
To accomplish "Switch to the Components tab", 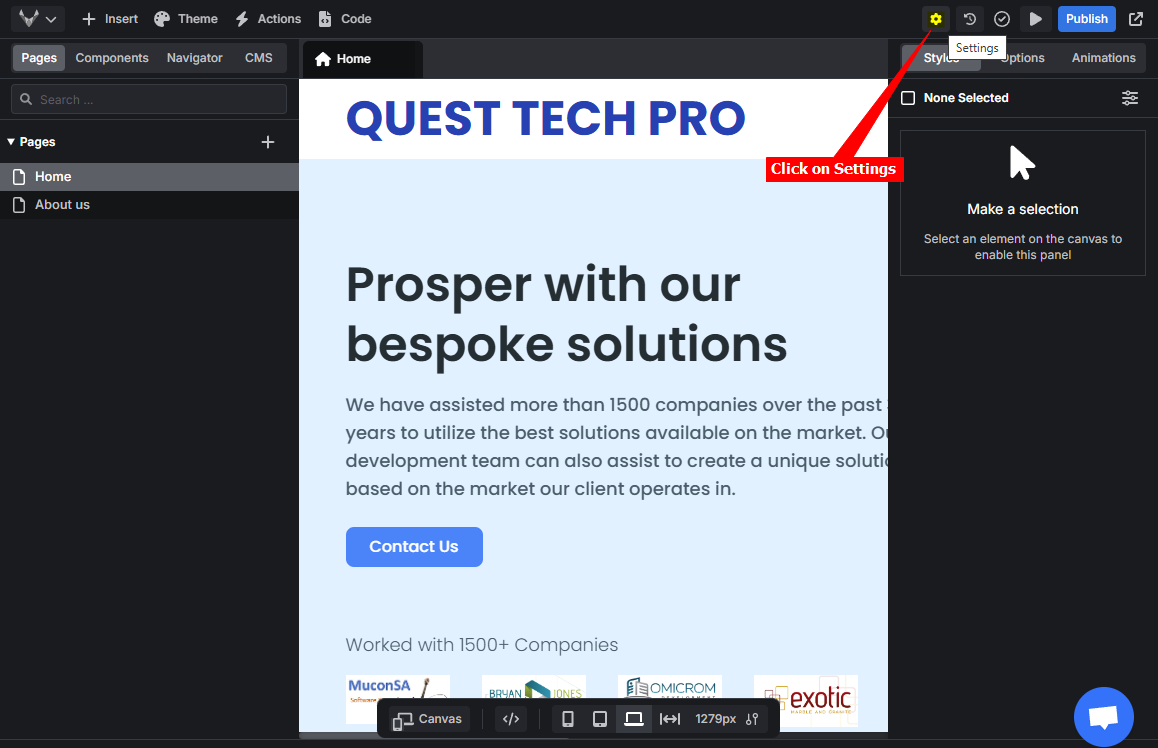I will pos(112,58).
